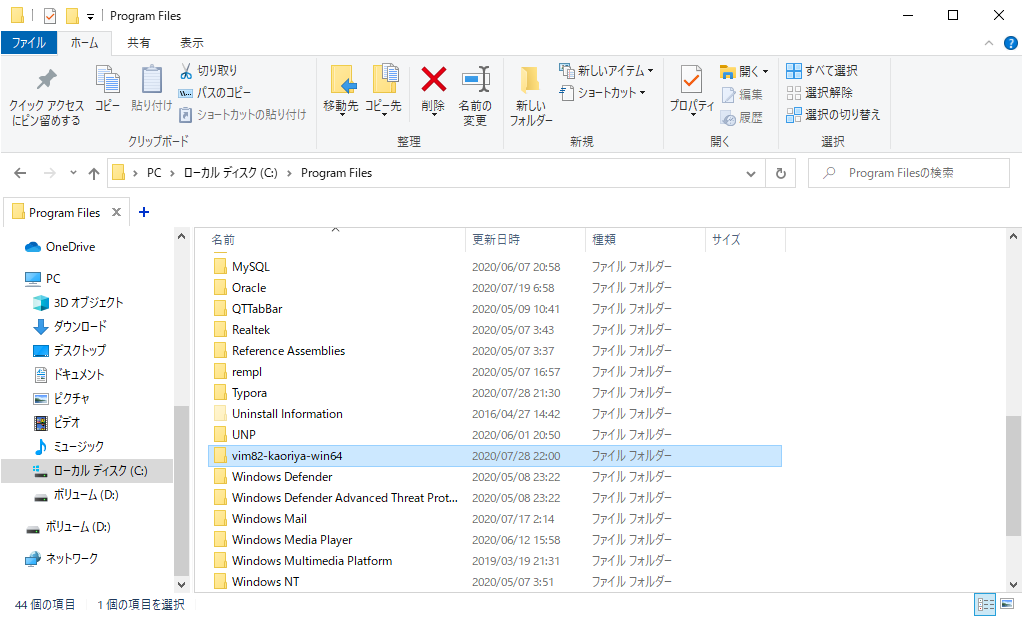1023x617 pixels.
Task: Click the Program Files search box
Action: pyautogui.click(x=908, y=173)
